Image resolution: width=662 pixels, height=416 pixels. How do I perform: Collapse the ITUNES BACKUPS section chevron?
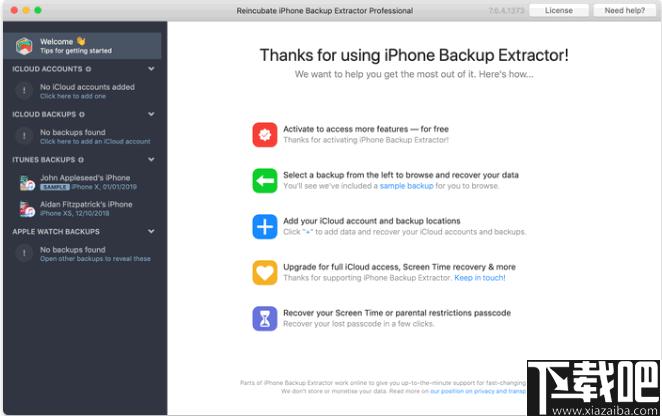click(x=151, y=159)
